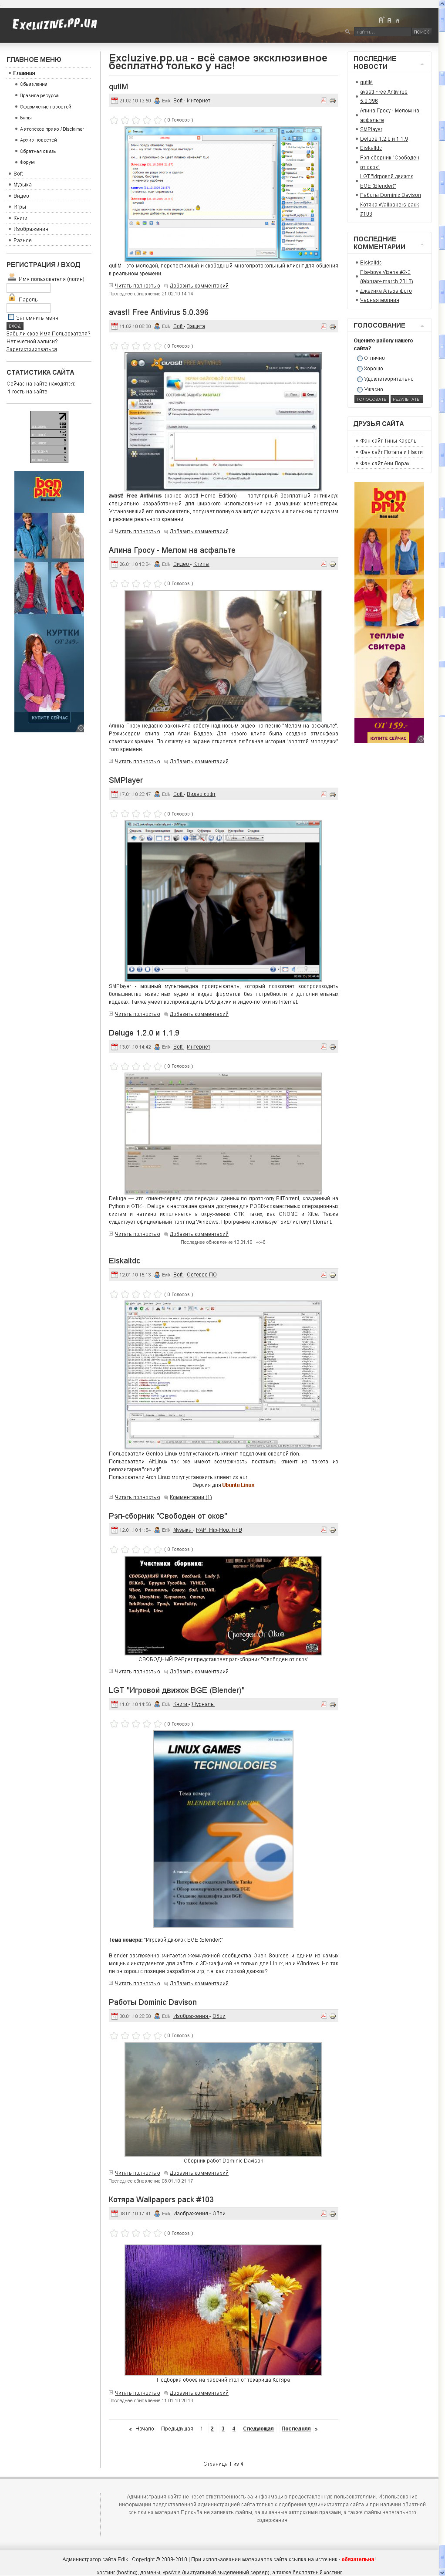Click the bonprix теплые свитера banner
The width and height of the screenshot is (445, 2576).
click(389, 612)
